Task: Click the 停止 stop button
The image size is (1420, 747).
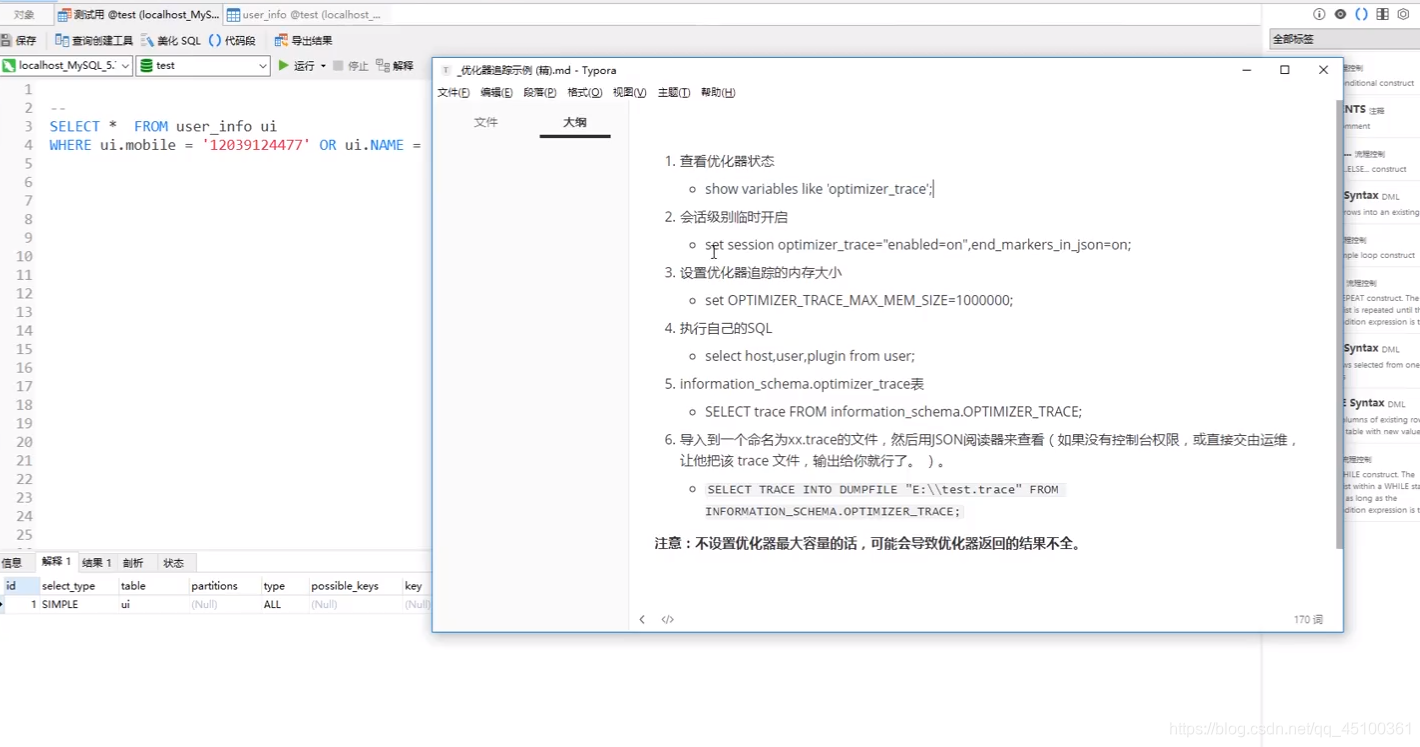Action: (351, 65)
